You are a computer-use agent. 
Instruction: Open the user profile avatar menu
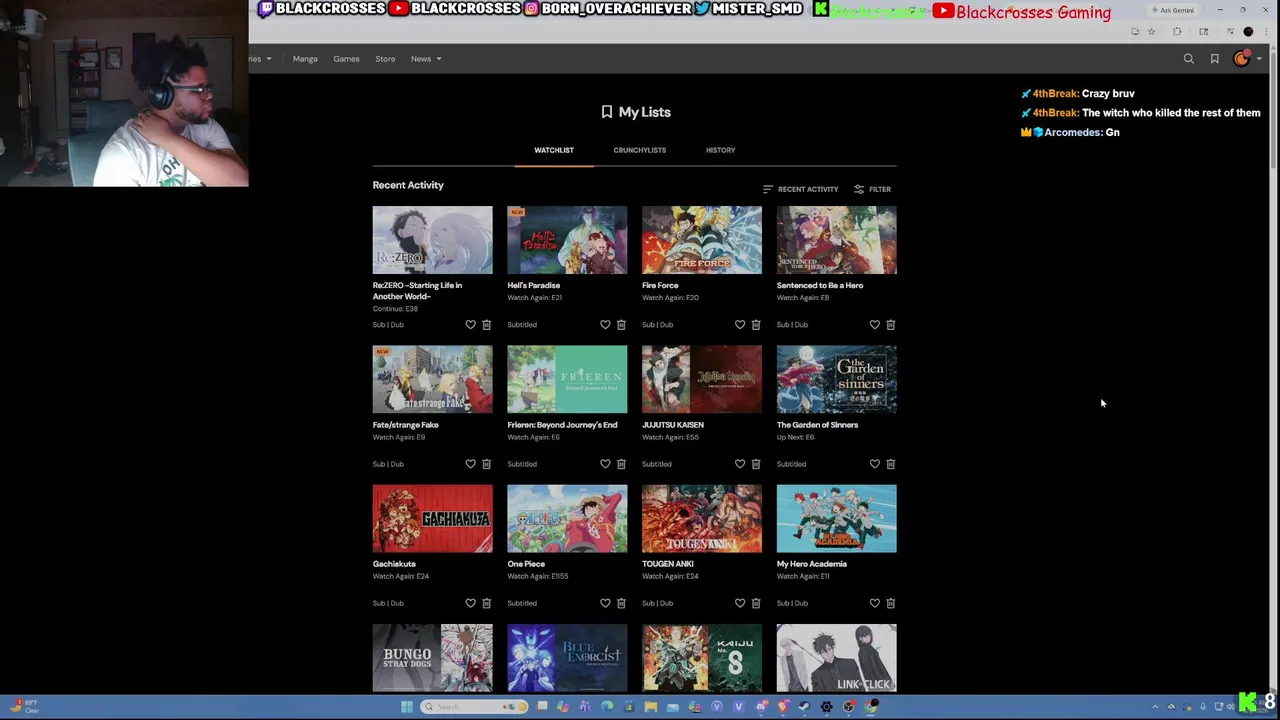click(1241, 59)
